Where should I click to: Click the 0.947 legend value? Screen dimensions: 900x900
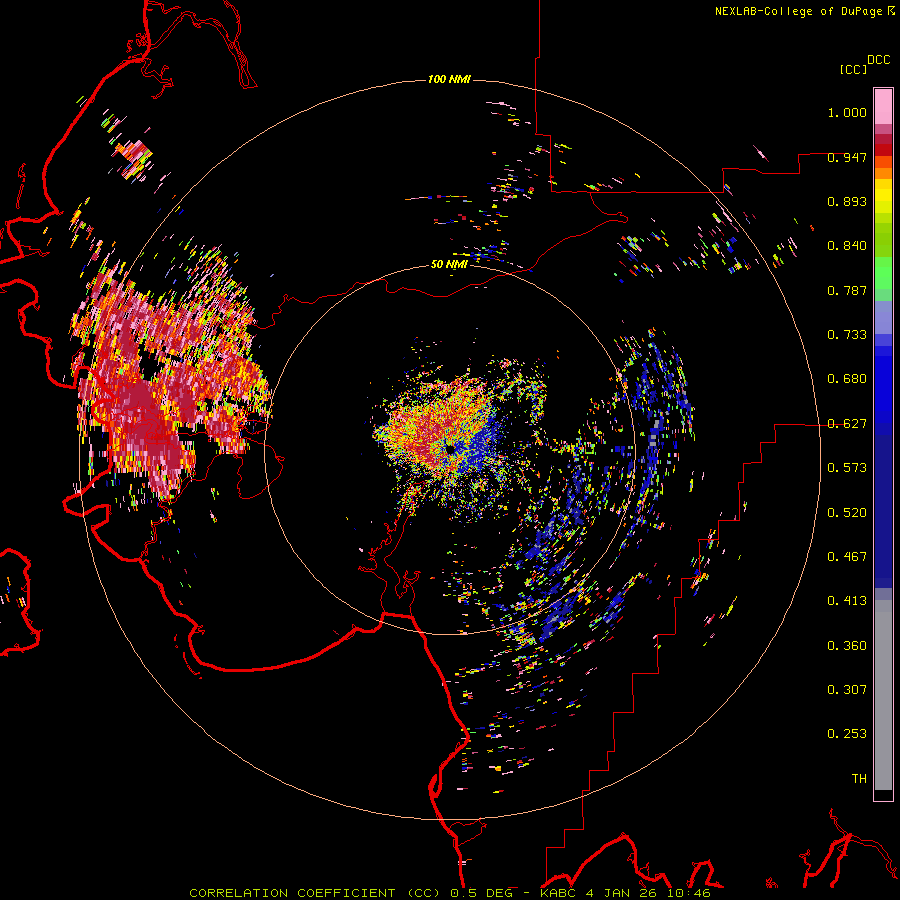click(x=847, y=157)
